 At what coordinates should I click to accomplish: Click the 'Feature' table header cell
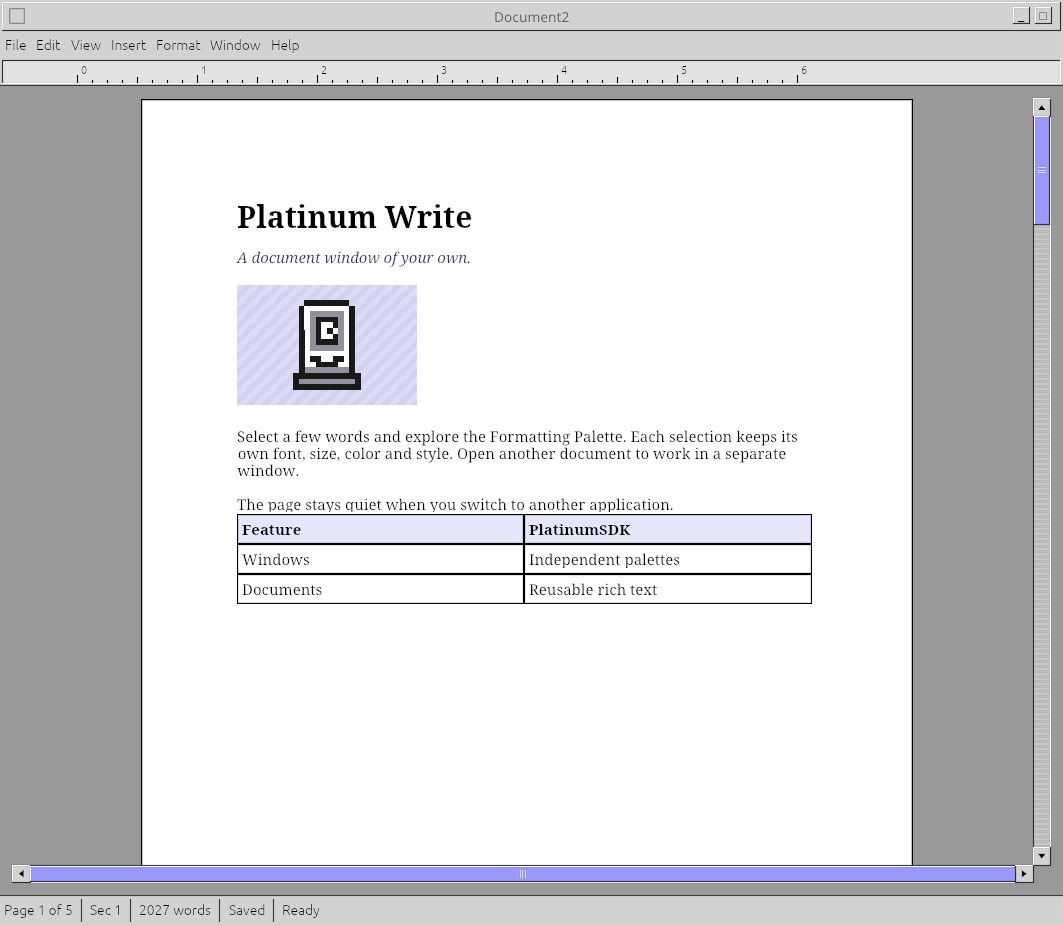click(380, 530)
